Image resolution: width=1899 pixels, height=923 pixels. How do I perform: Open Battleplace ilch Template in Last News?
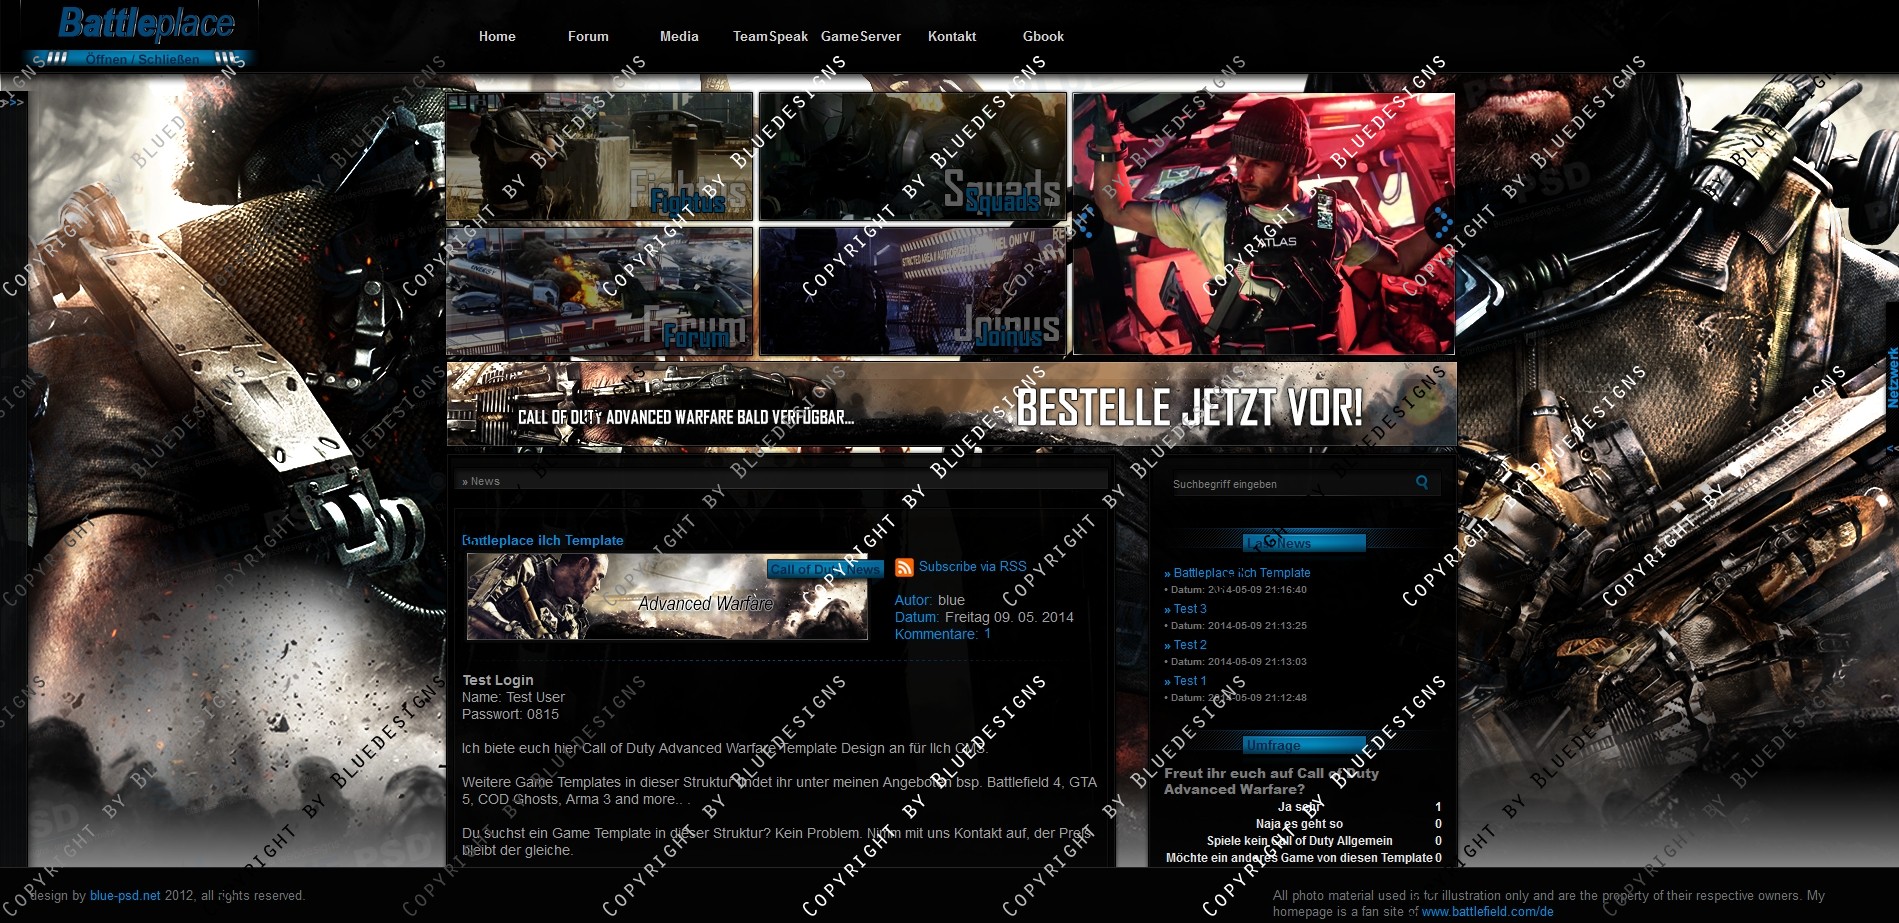pyautogui.click(x=1241, y=573)
